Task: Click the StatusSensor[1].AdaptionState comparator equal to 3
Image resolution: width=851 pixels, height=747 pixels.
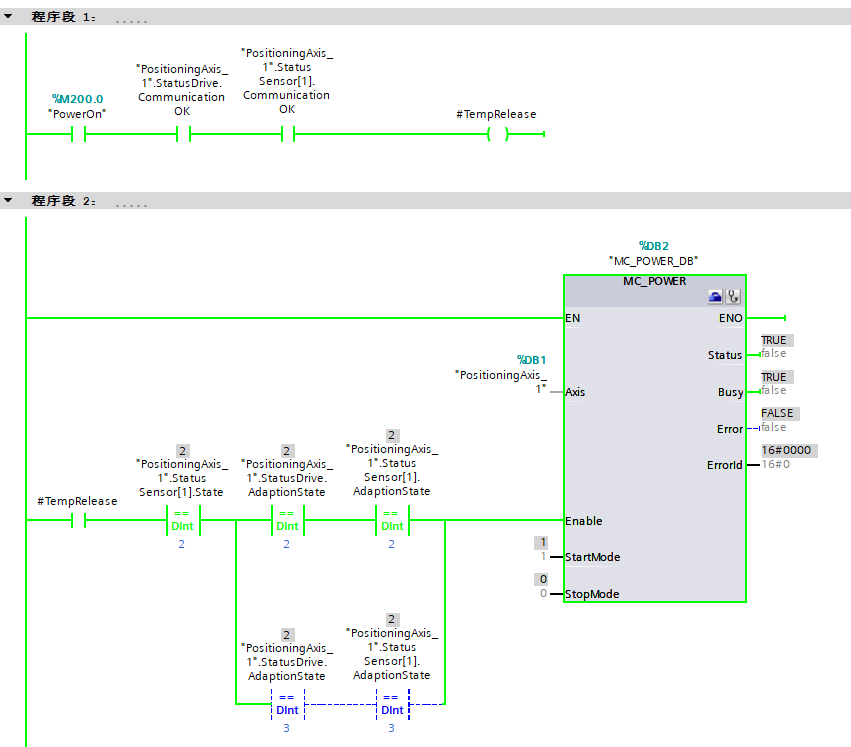Action: pos(391,704)
